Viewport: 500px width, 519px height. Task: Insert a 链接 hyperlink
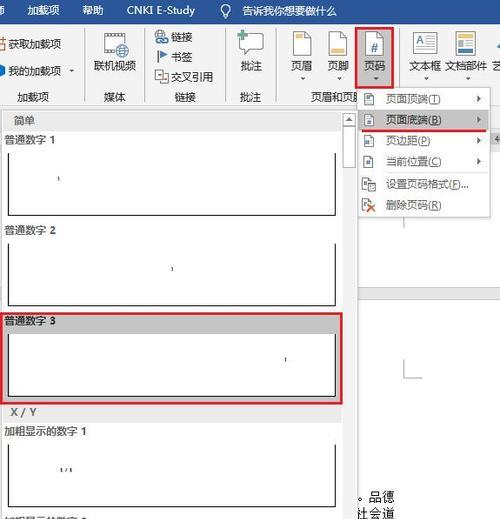[174, 37]
